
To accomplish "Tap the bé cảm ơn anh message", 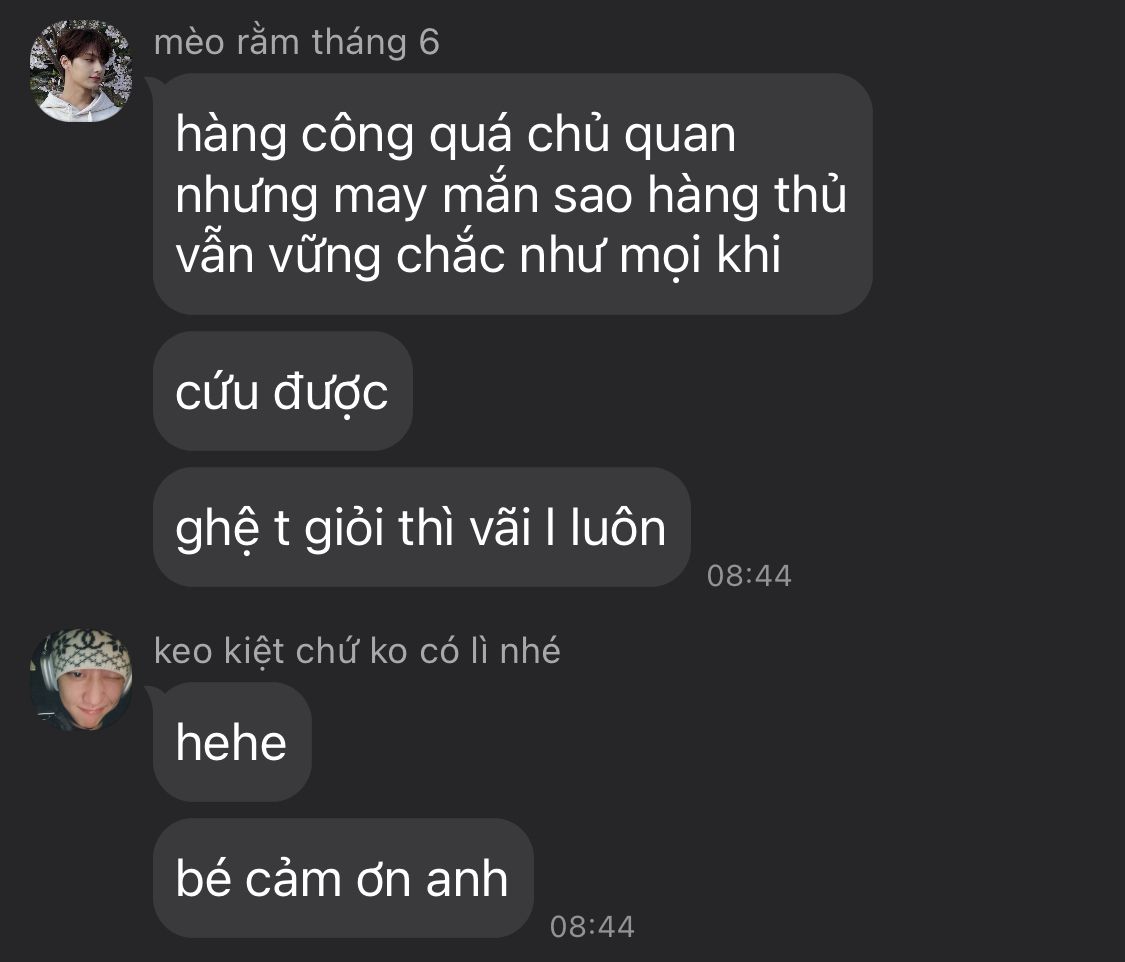I will point(343,878).
